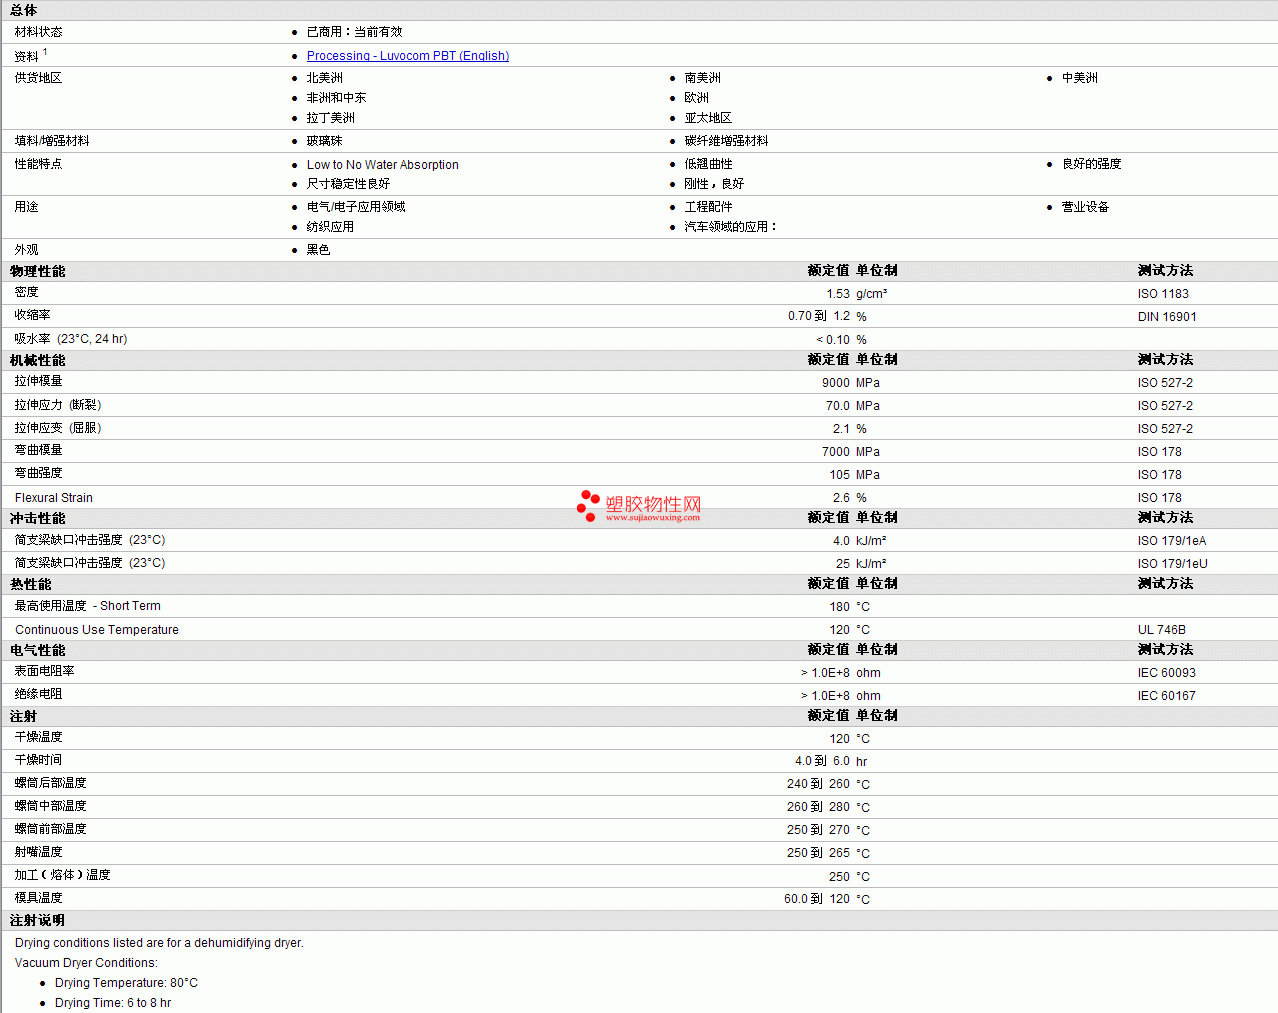
Task: Click the 拉伸应力 (断裂) row label
Action: (x=58, y=405)
